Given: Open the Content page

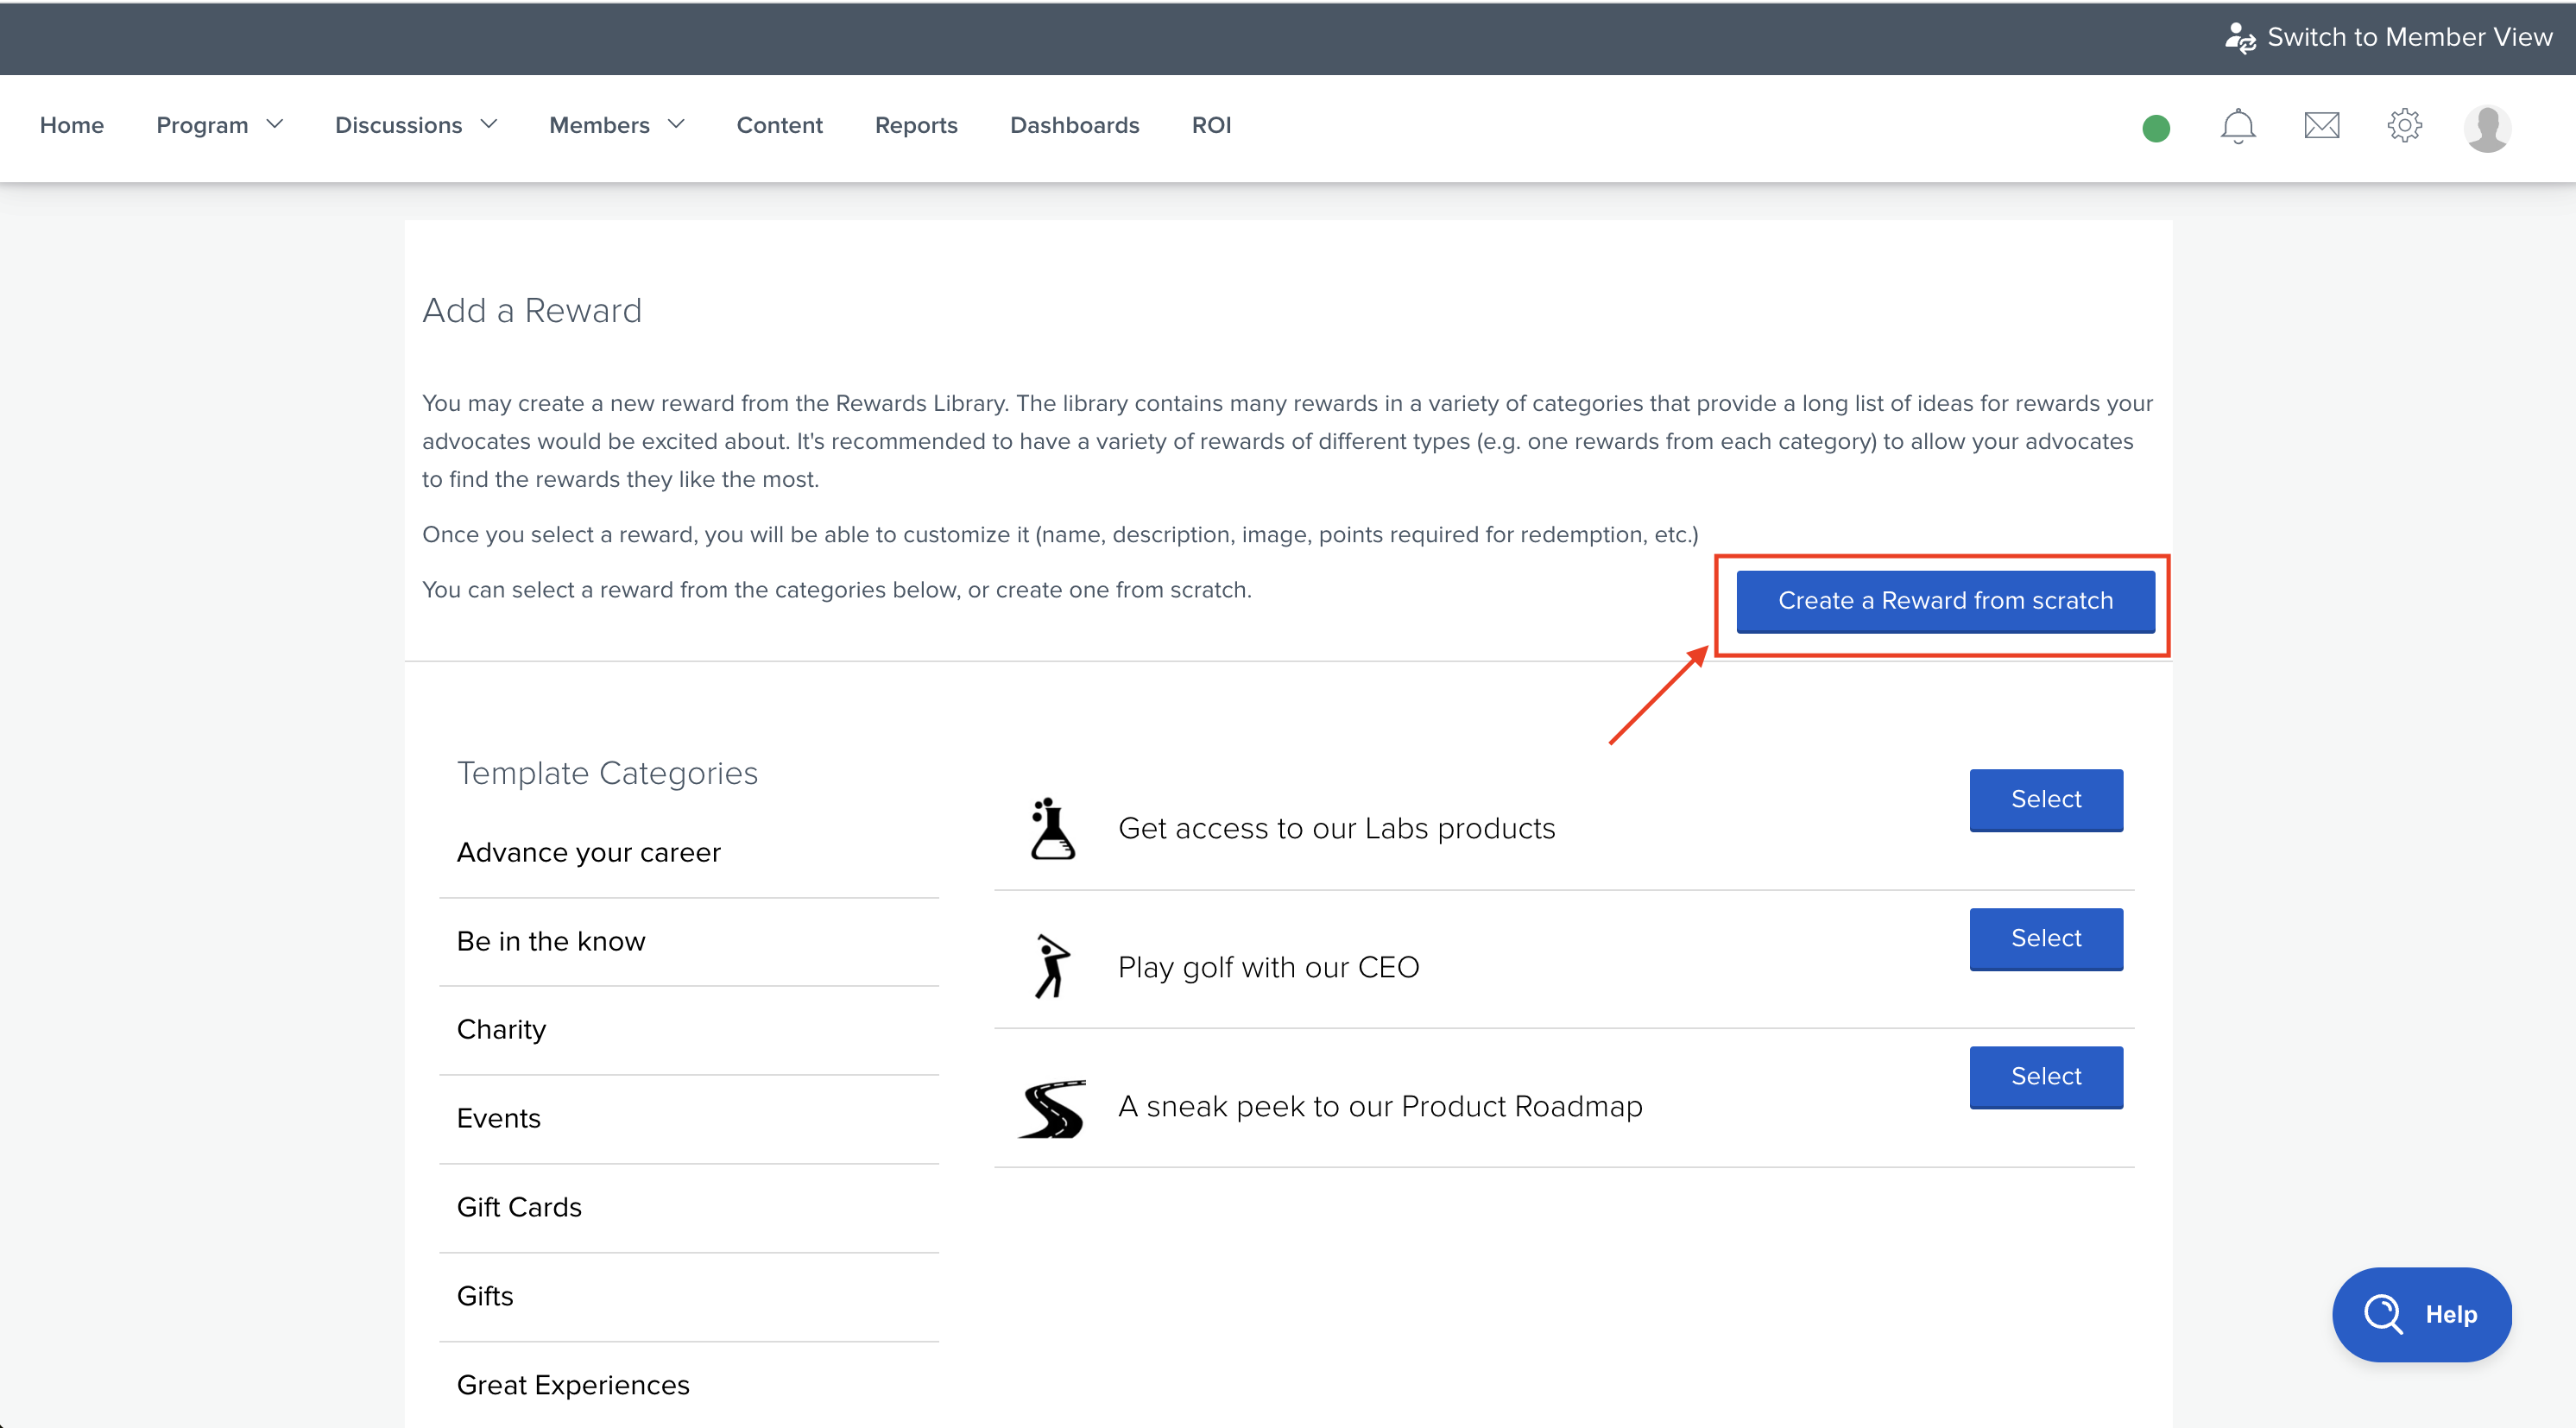Looking at the screenshot, I should point(779,125).
